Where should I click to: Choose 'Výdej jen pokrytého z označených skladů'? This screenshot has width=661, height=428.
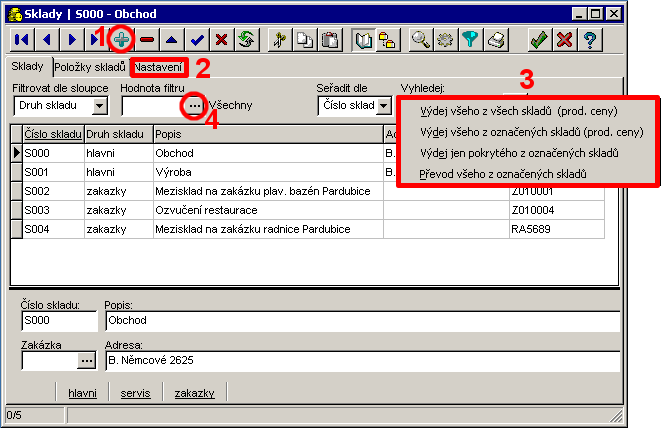click(518, 152)
